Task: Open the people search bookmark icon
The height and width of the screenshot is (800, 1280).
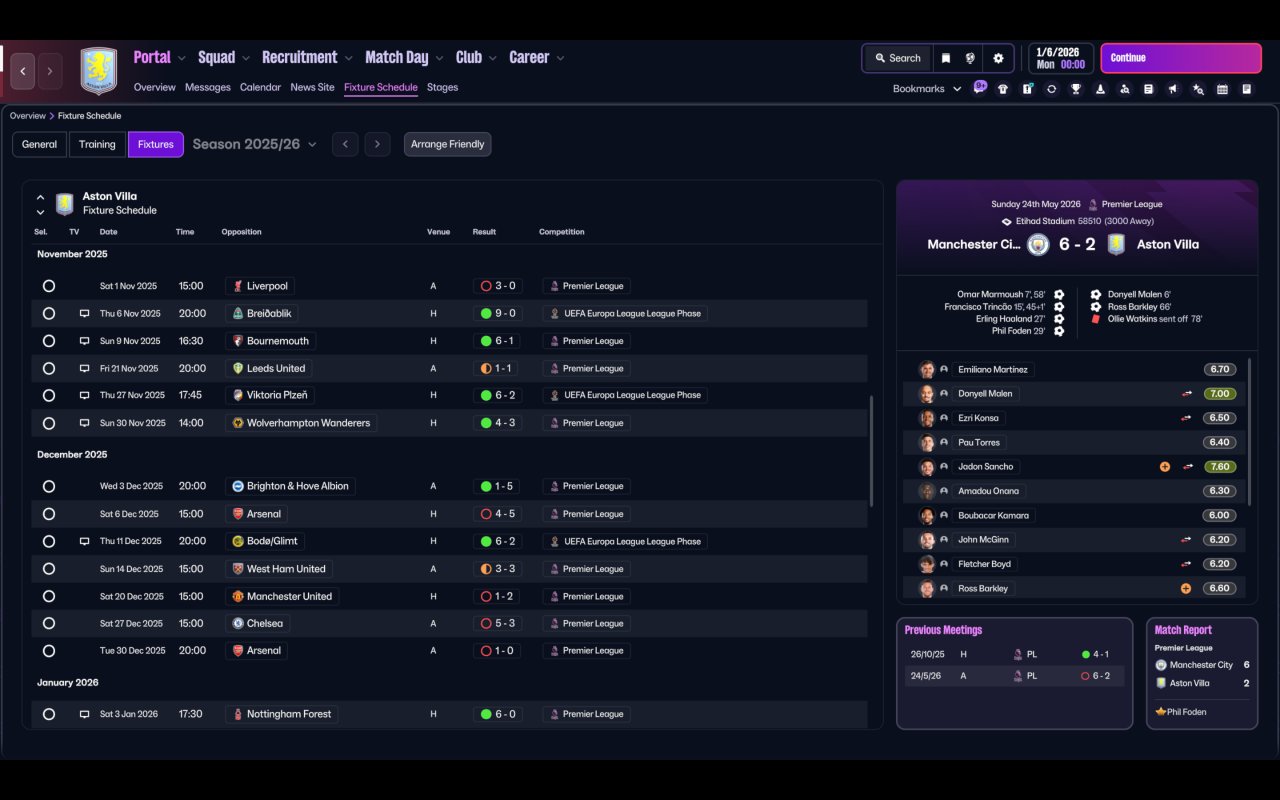Action: pyautogui.click(x=1125, y=89)
